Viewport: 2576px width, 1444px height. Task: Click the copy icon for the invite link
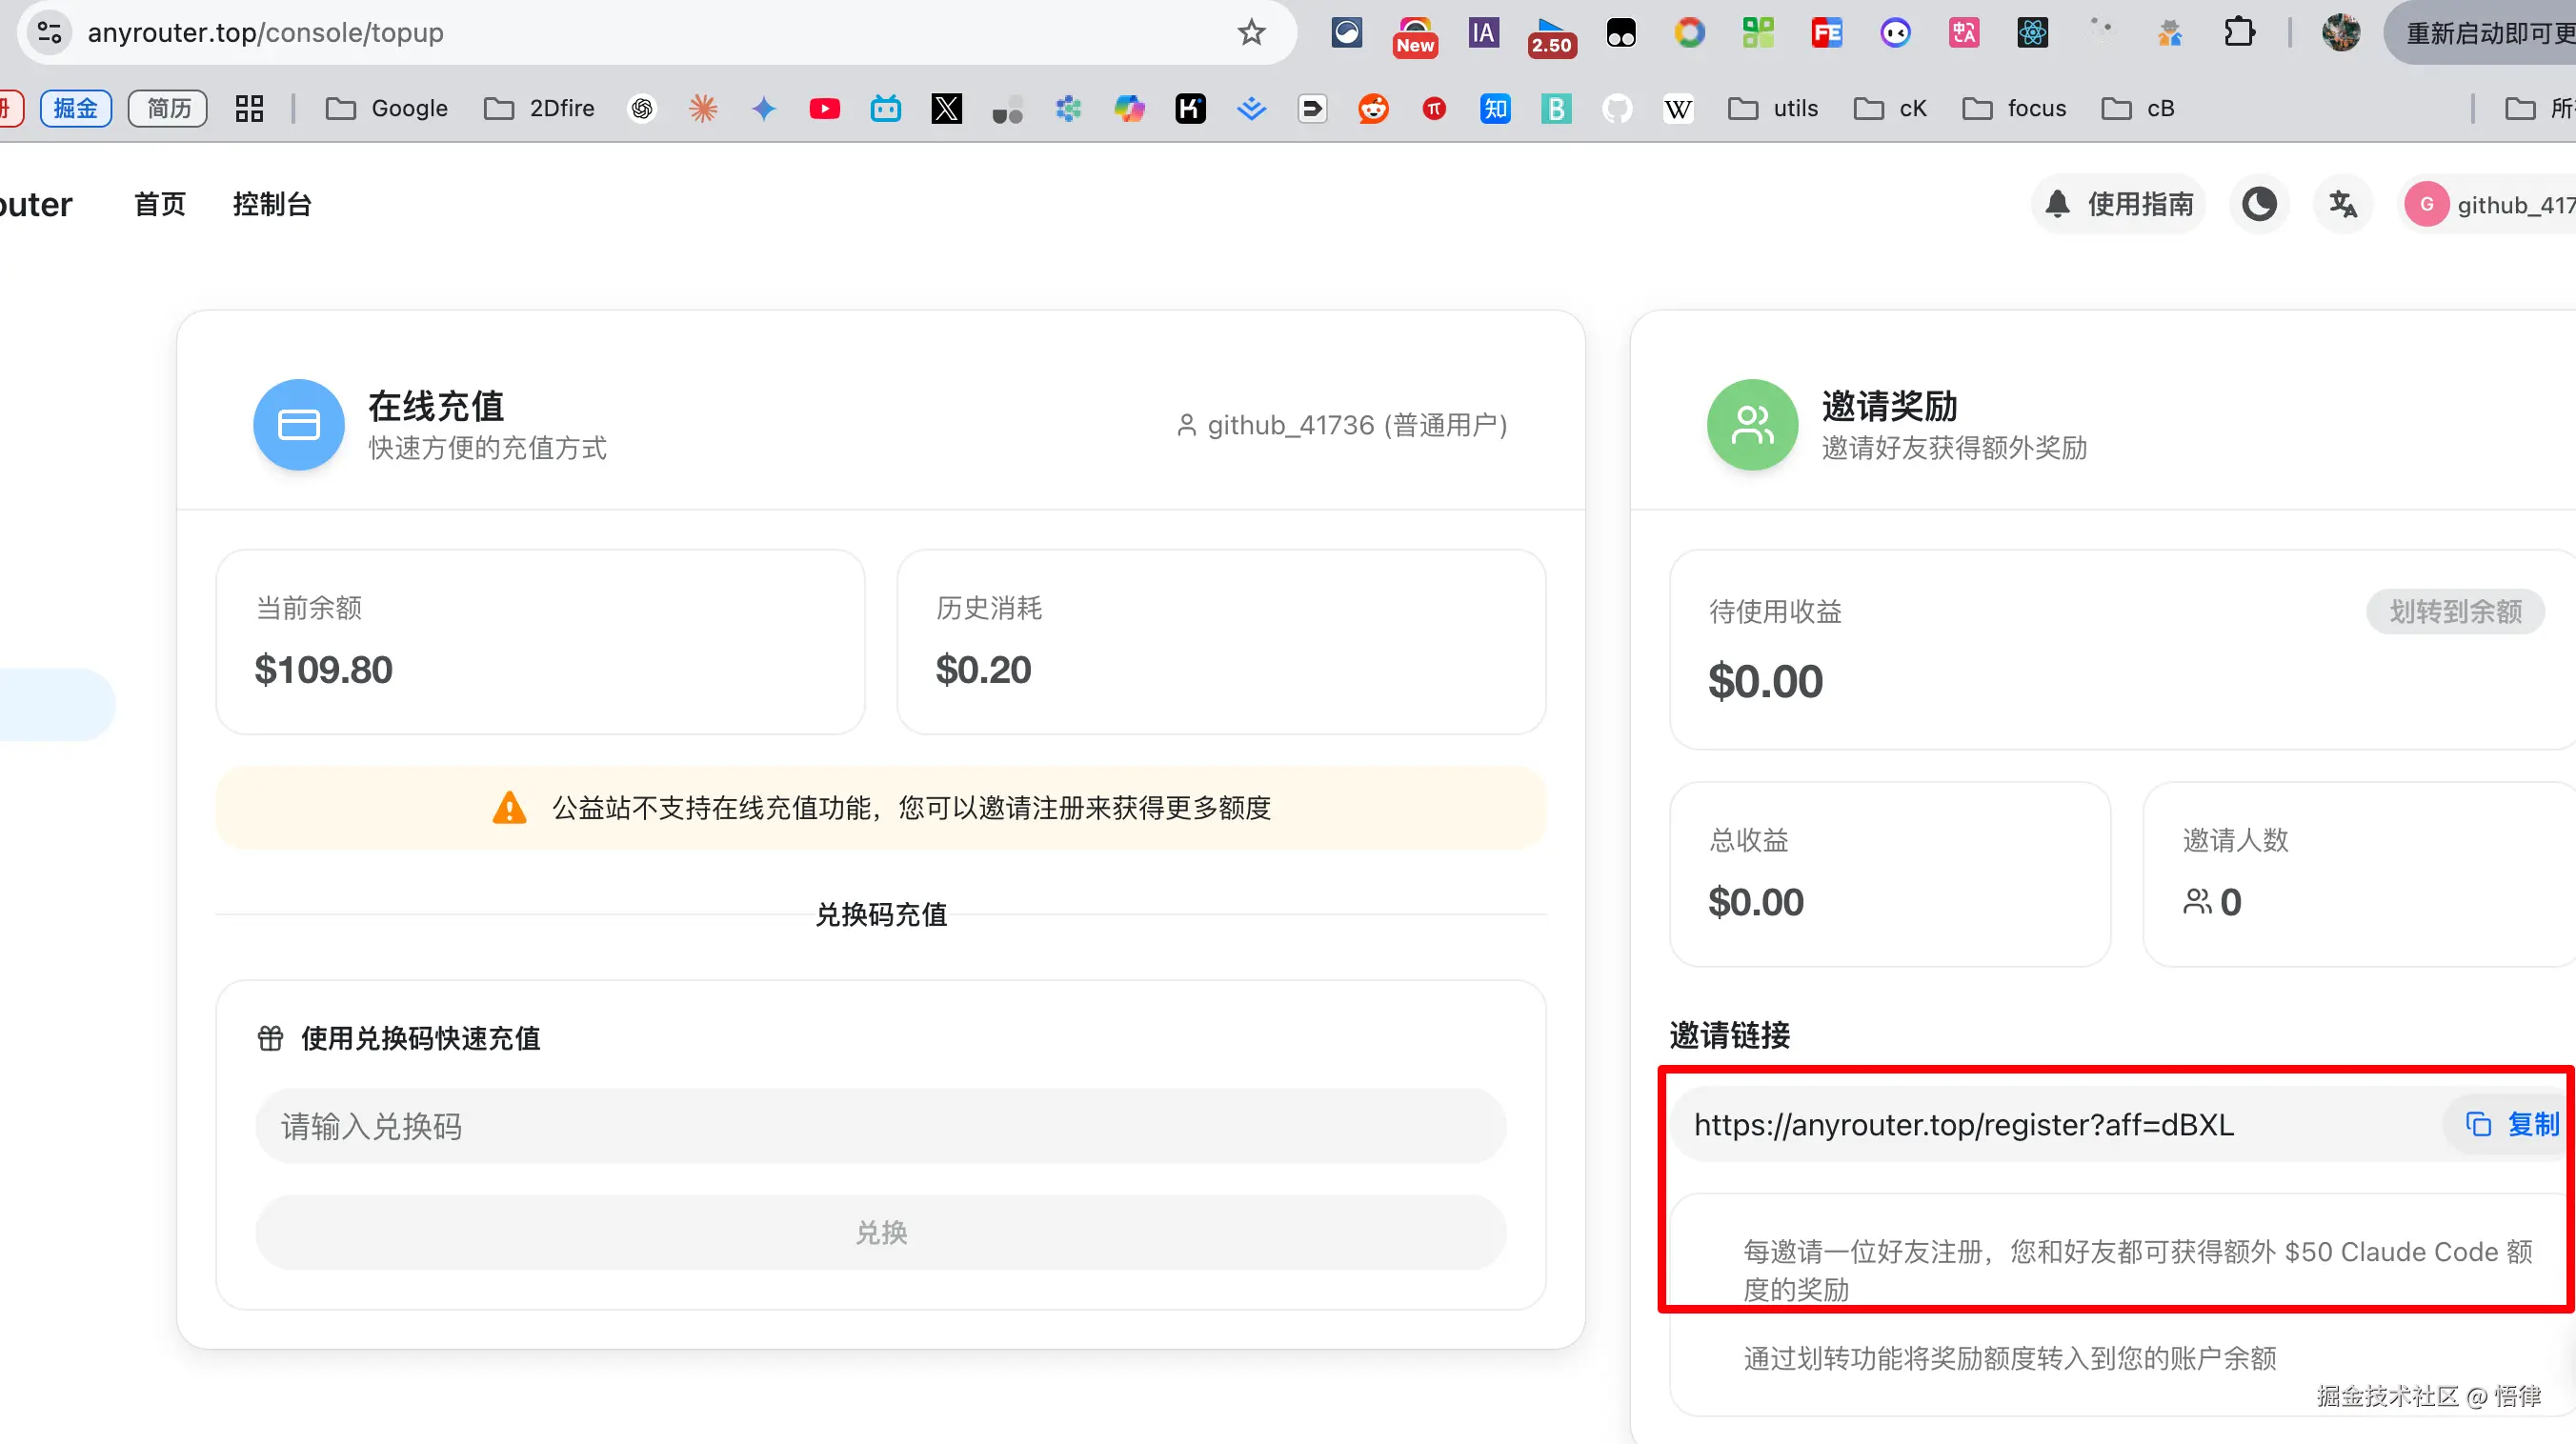(2478, 1124)
